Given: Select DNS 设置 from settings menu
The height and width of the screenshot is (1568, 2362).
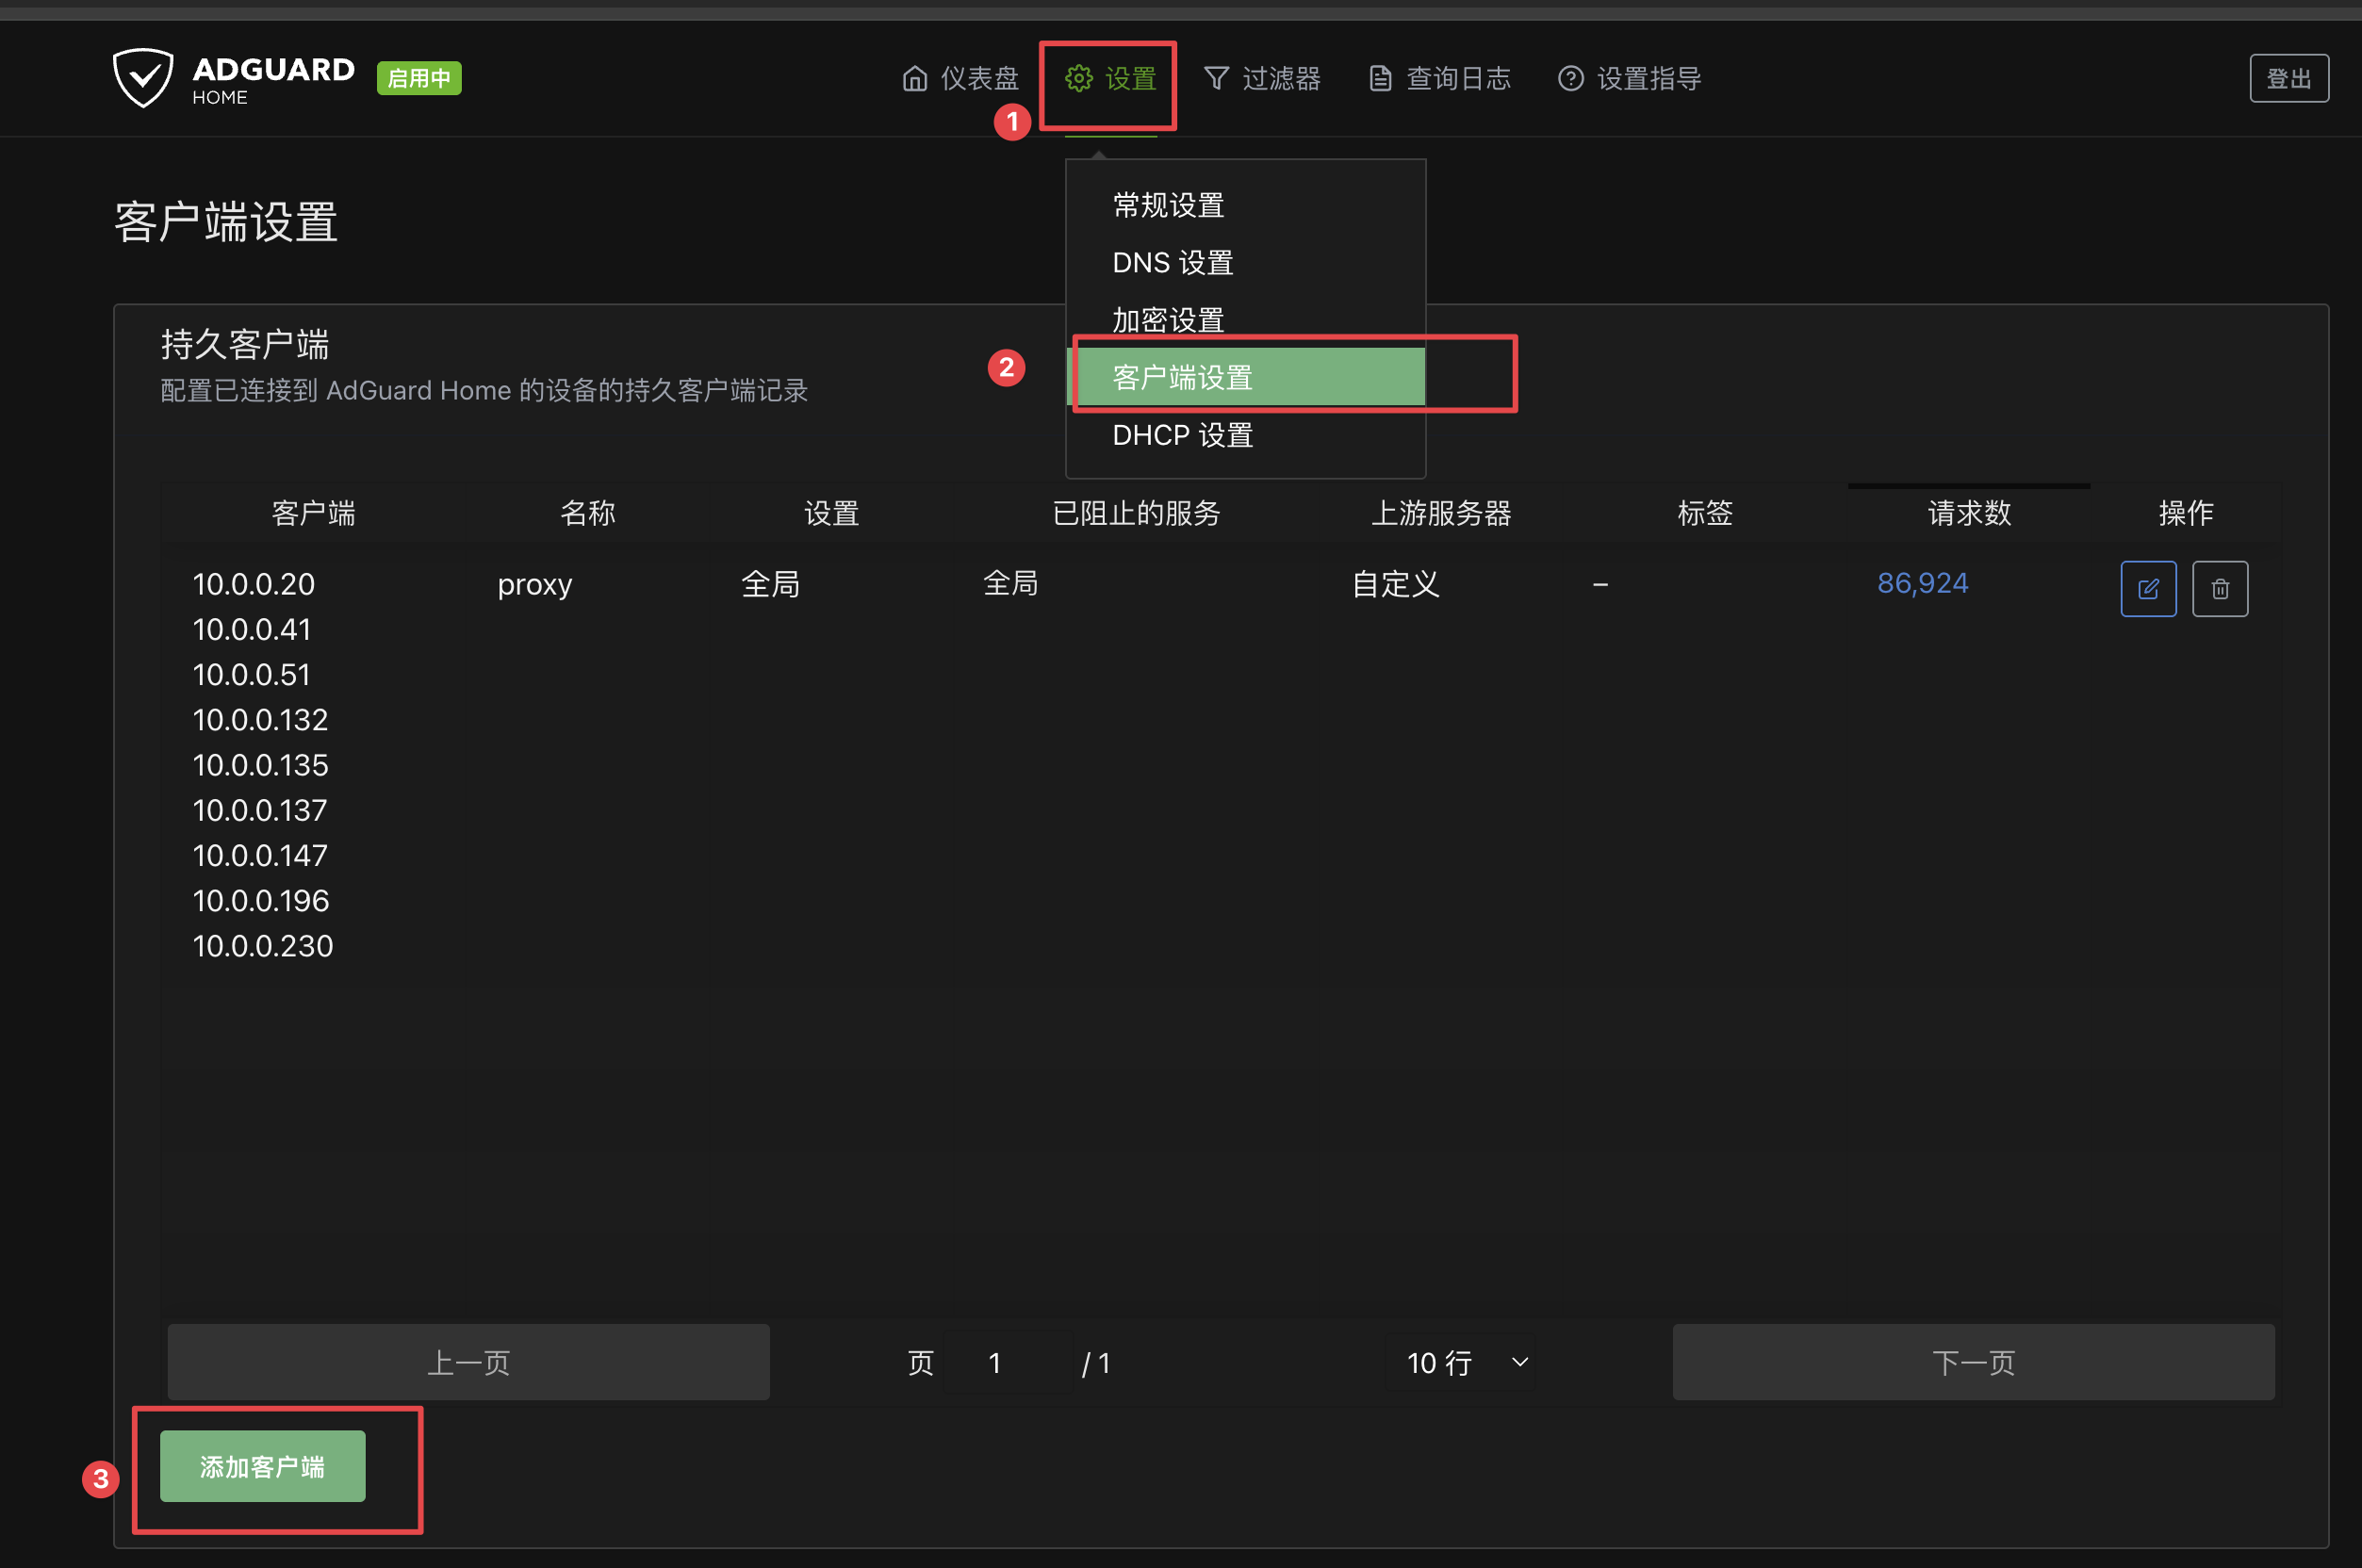Looking at the screenshot, I should click(x=1172, y=262).
